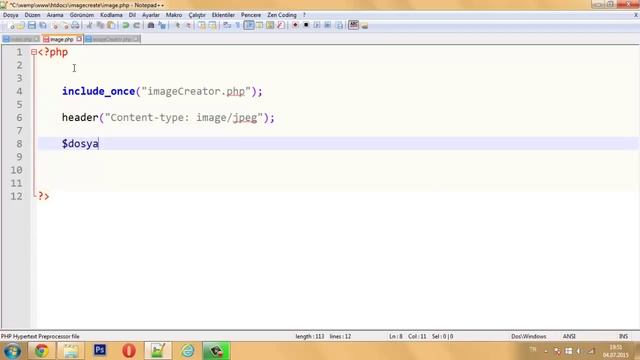Click the Zoom In toolbar icon
Image resolution: width=640 pixels, height=360 pixels.
tap(178, 25)
